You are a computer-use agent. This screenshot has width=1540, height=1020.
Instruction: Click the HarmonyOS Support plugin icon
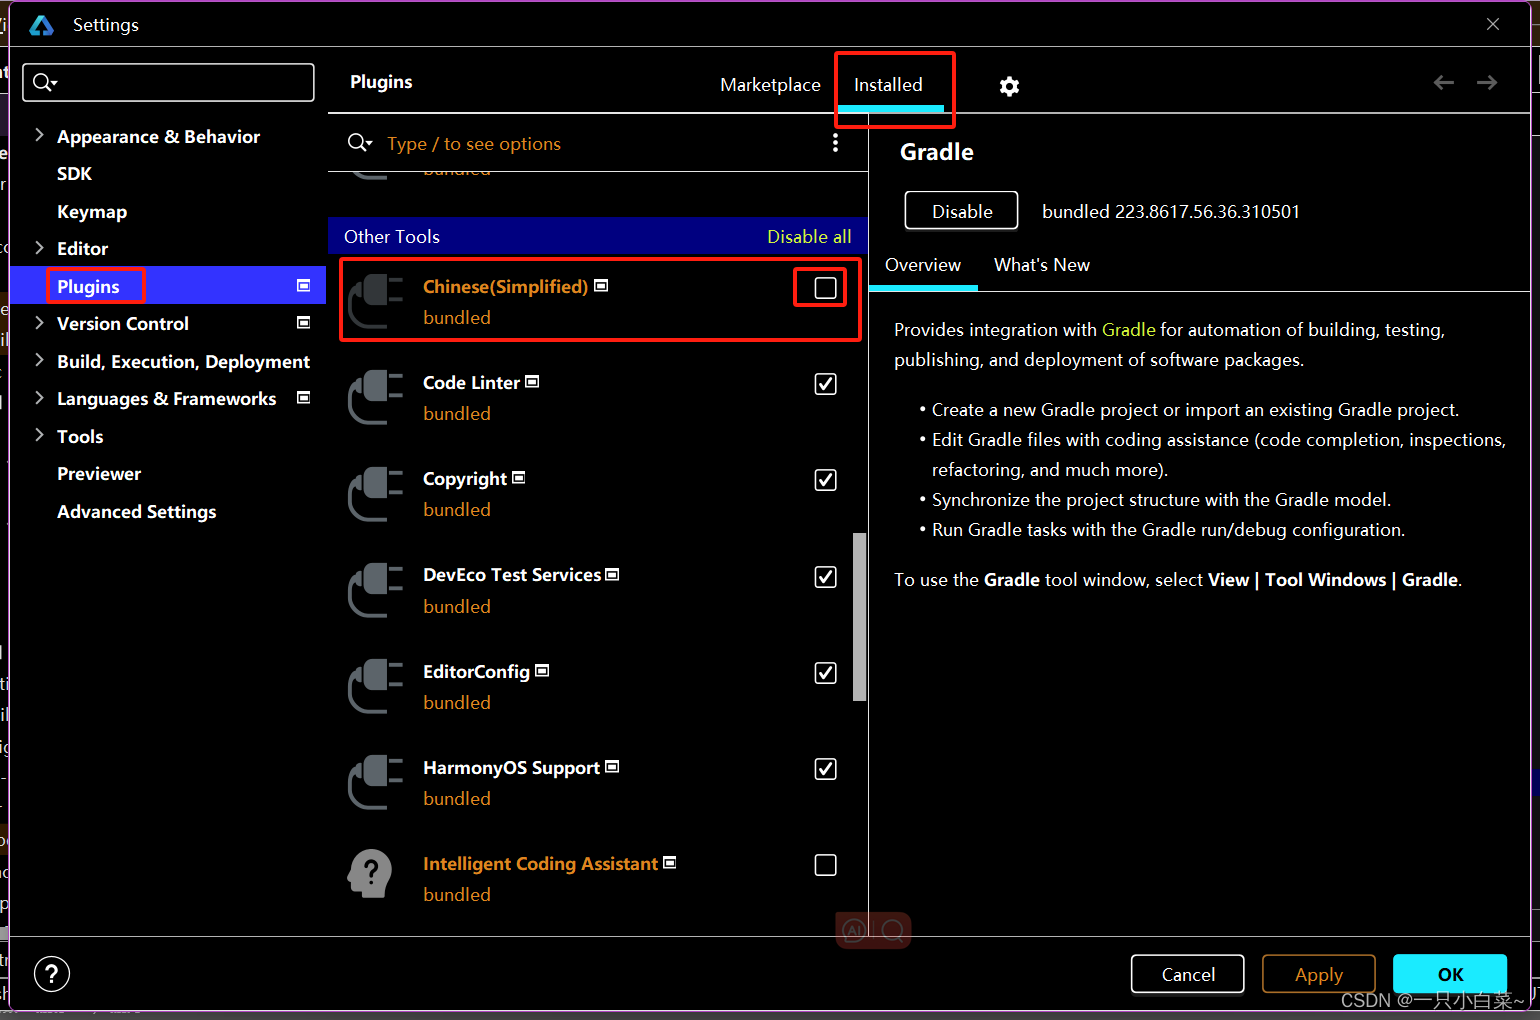(375, 782)
